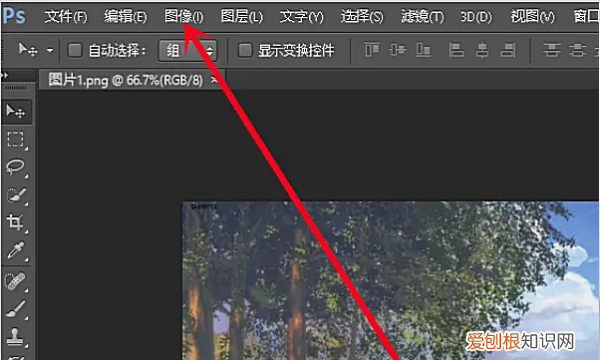Expand the tools panel double-arrow
The image size is (600, 360).
5,75
